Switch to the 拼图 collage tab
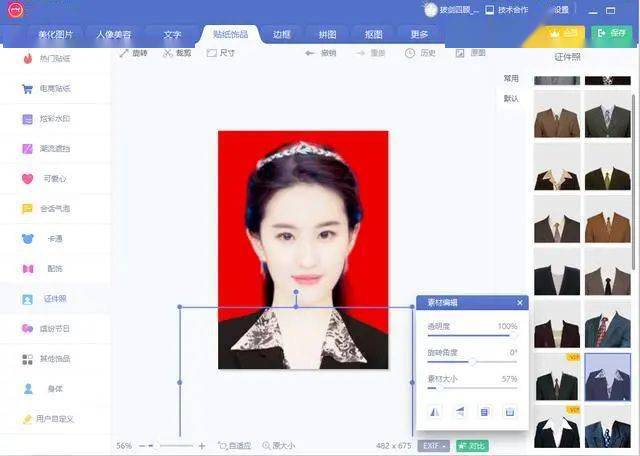 pos(327,35)
